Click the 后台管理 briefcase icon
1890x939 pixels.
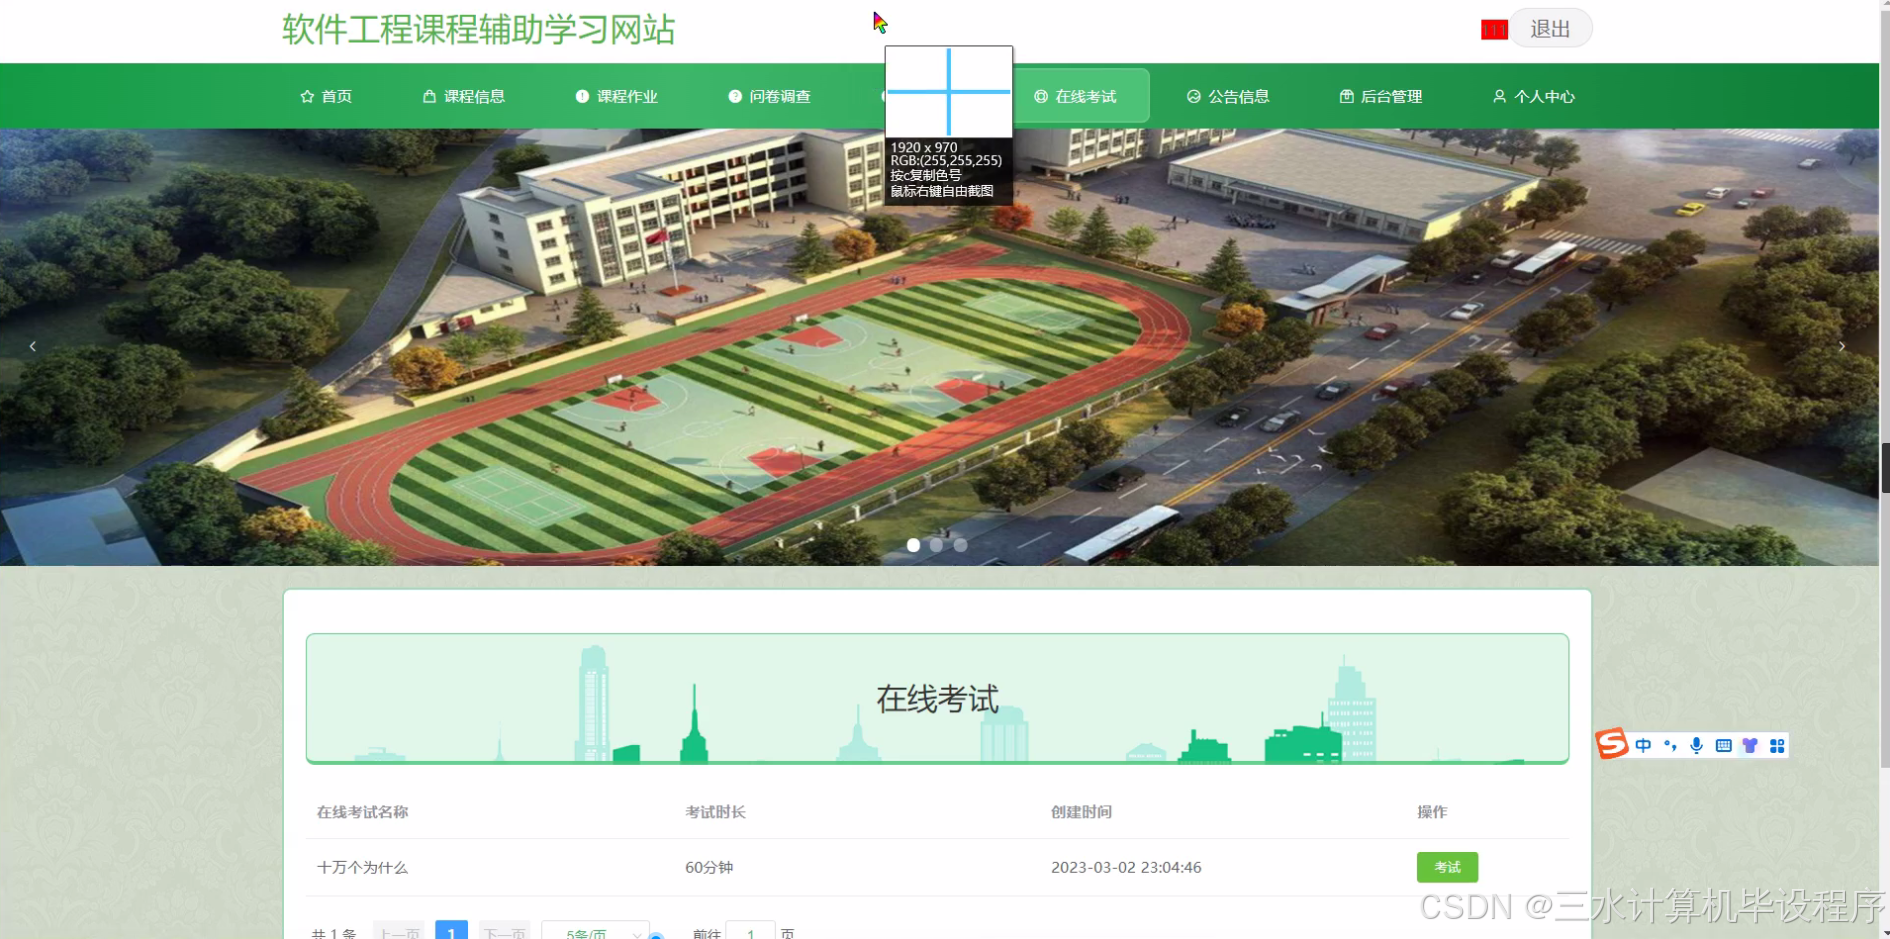pyautogui.click(x=1345, y=96)
